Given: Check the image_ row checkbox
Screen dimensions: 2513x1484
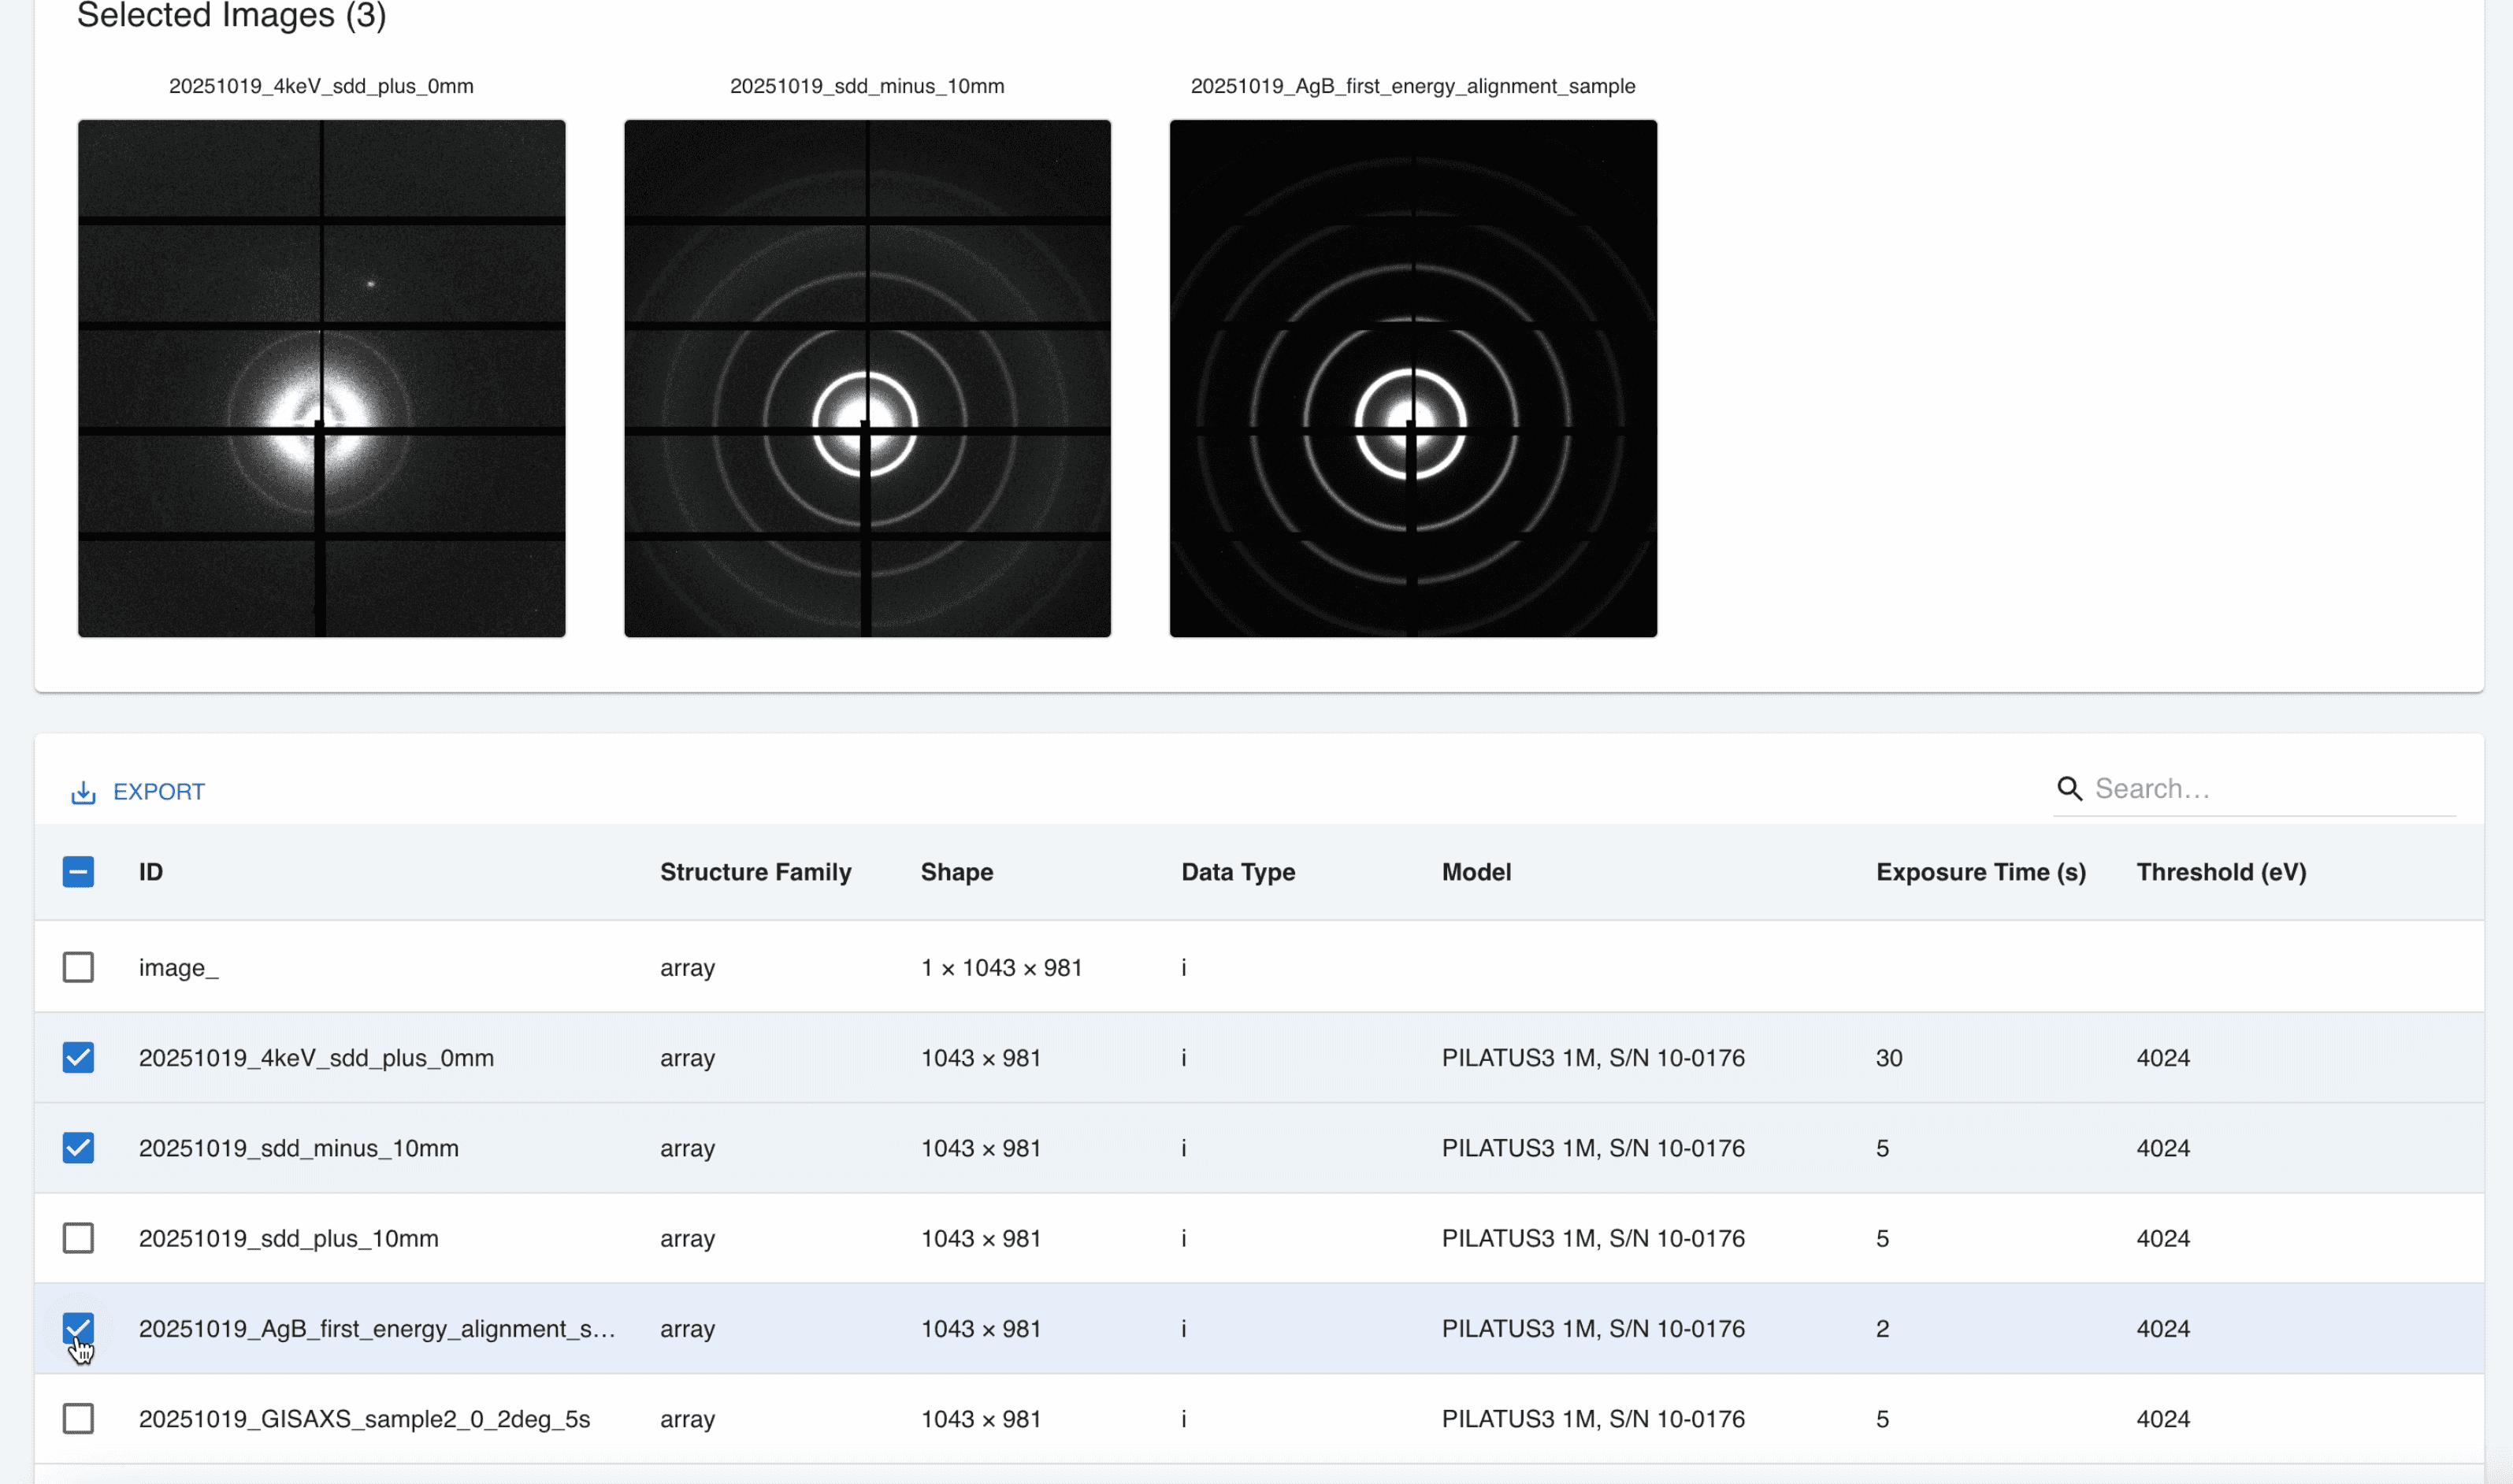Looking at the screenshot, I should click(78, 967).
